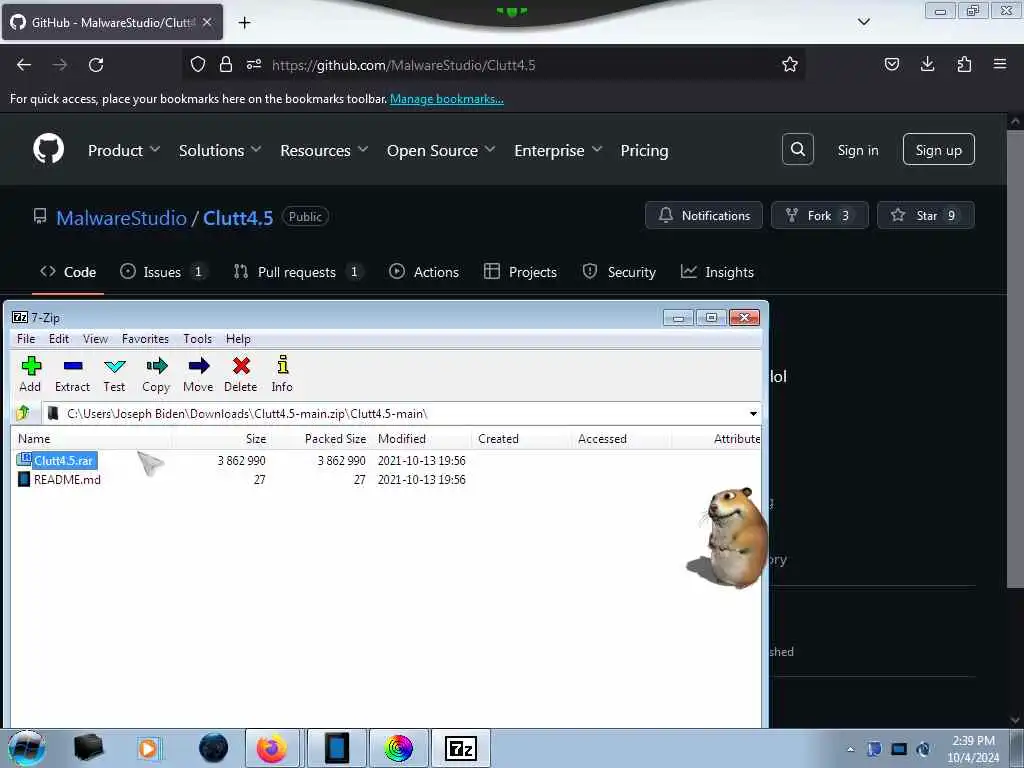
Task: Open the Pricing link on GitHub
Action: click(x=644, y=150)
